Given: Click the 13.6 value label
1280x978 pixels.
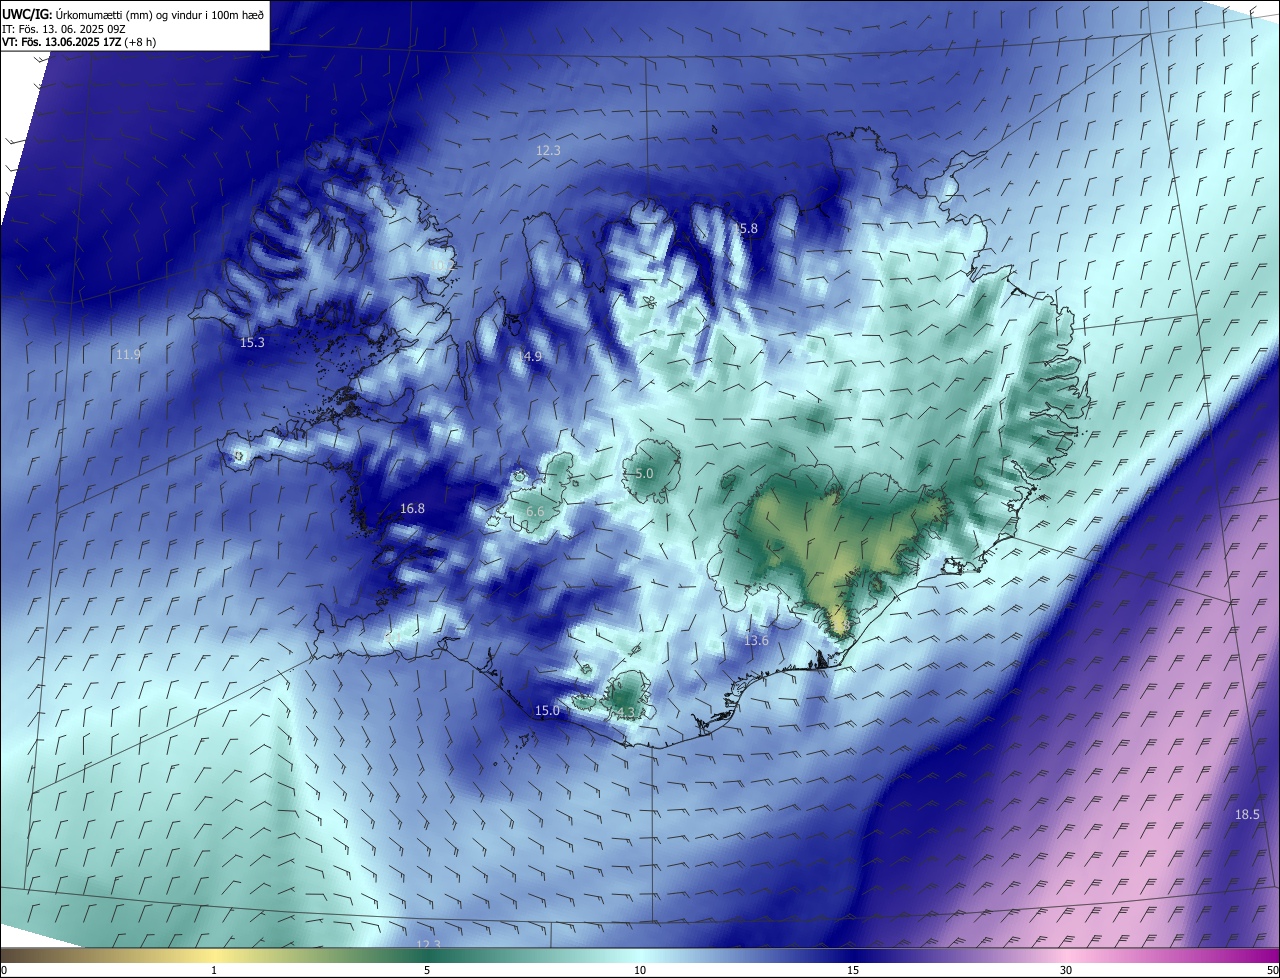Looking at the screenshot, I should click(757, 641).
